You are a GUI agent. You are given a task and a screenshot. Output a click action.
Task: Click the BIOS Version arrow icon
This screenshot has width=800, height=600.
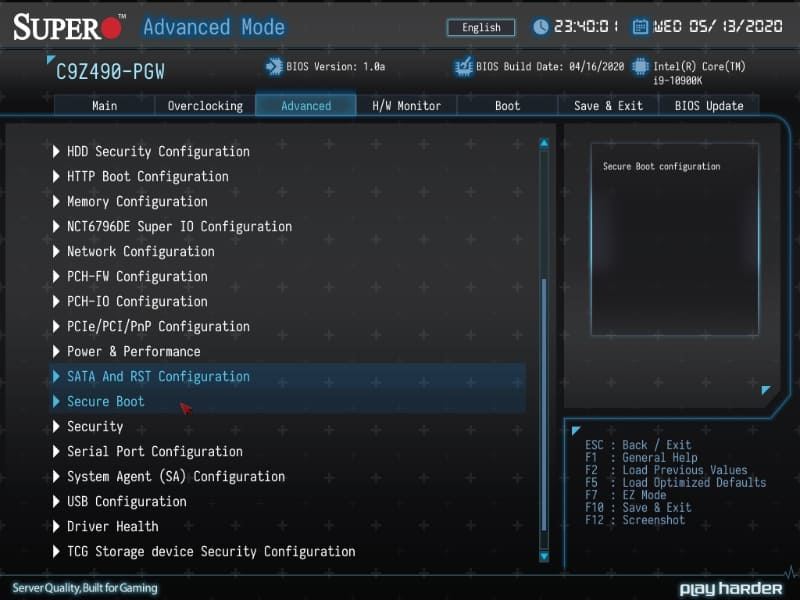click(x=273, y=68)
